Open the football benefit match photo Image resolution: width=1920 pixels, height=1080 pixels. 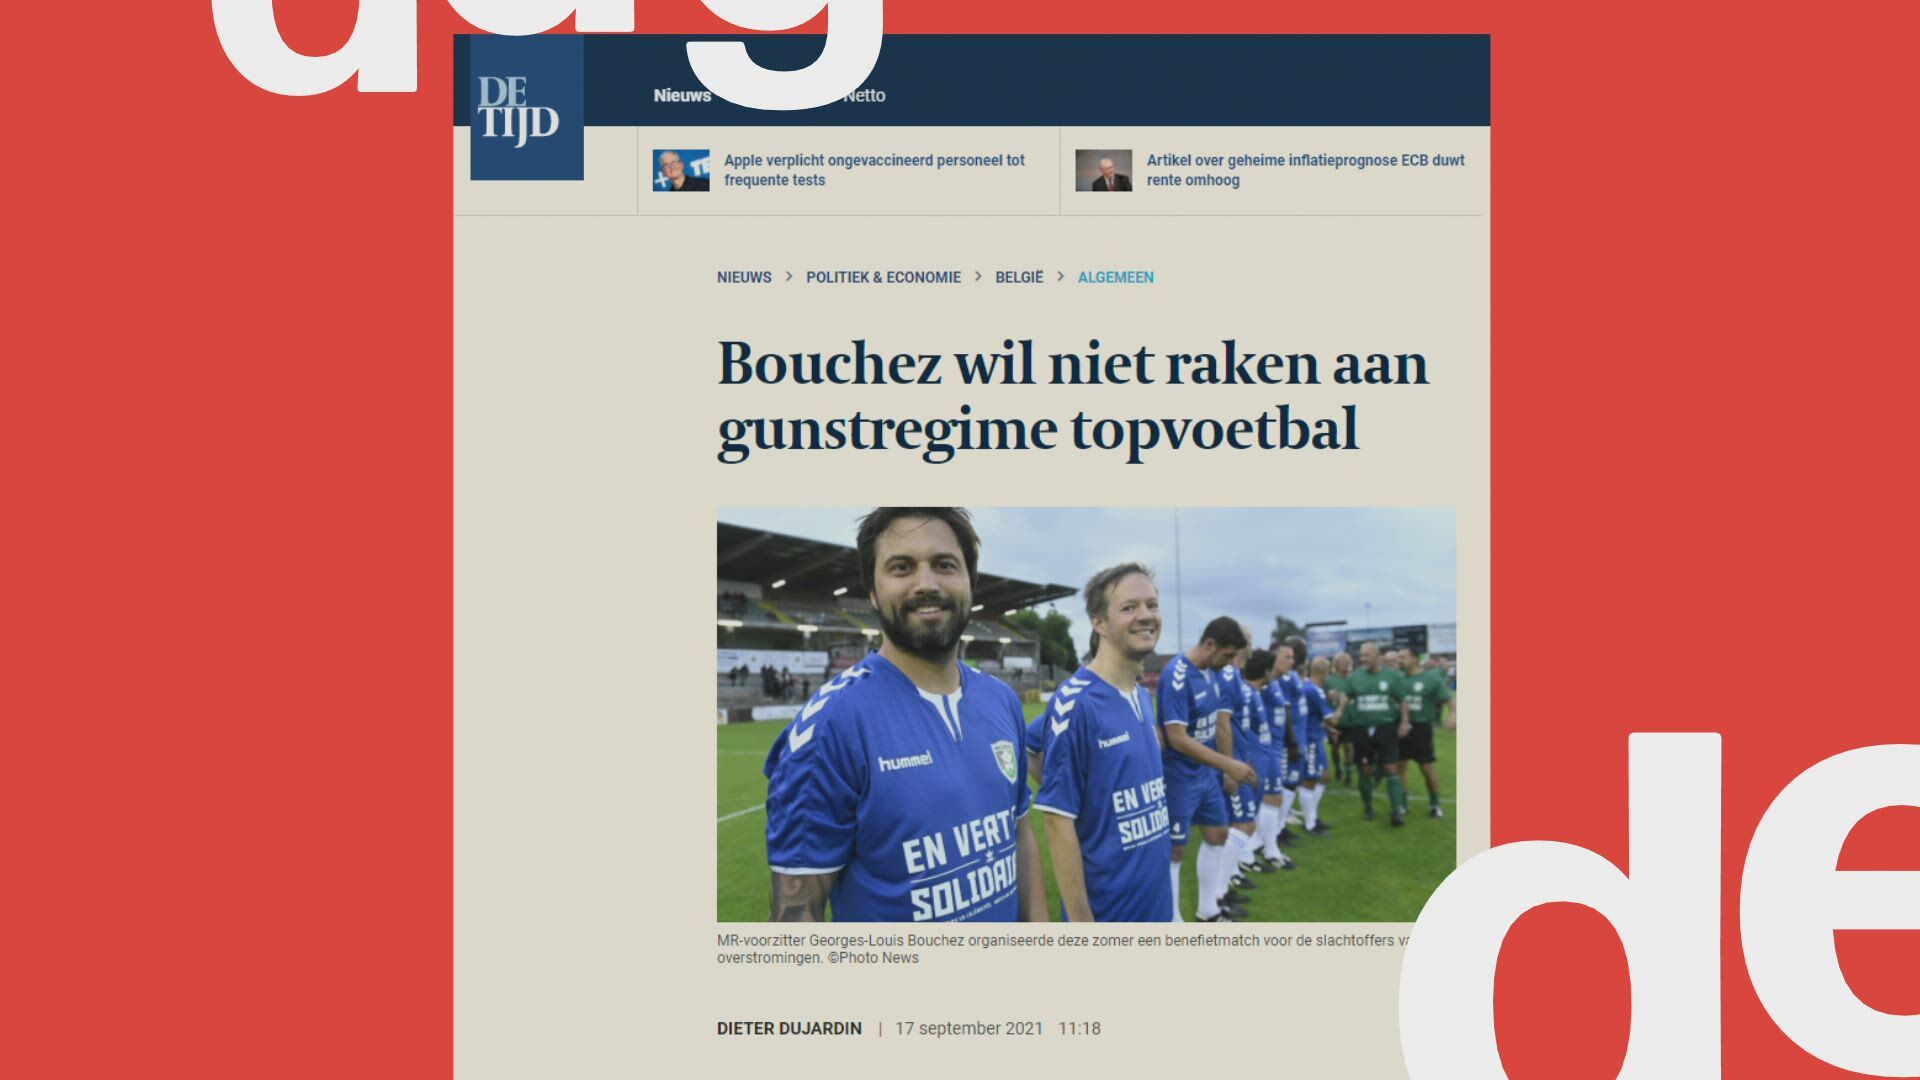tap(1086, 714)
